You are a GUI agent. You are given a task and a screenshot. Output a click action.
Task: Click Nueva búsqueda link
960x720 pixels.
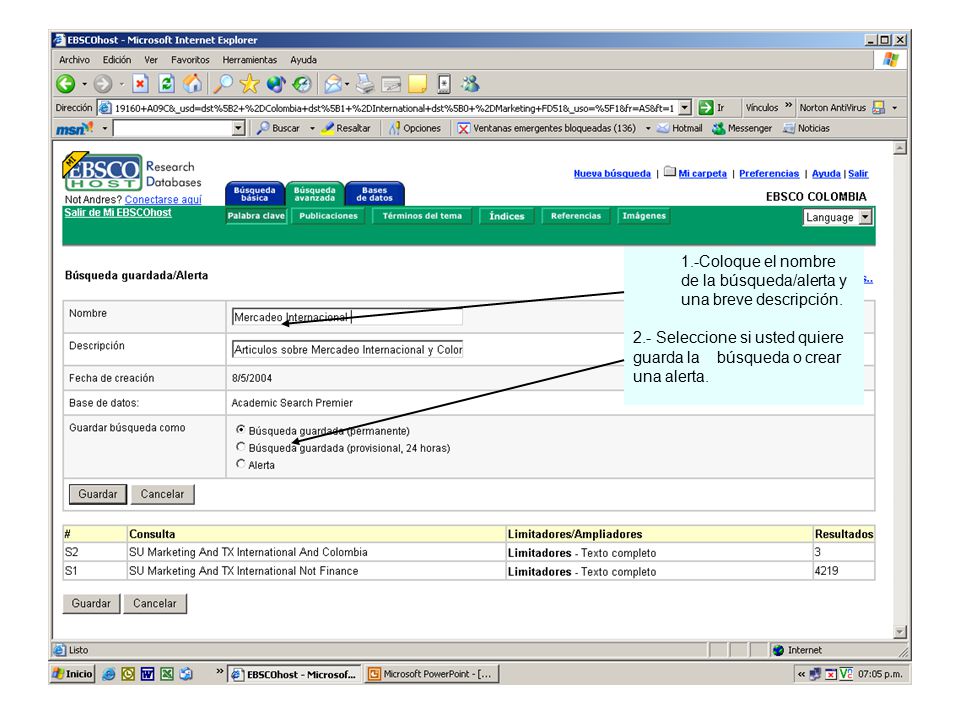[612, 173]
